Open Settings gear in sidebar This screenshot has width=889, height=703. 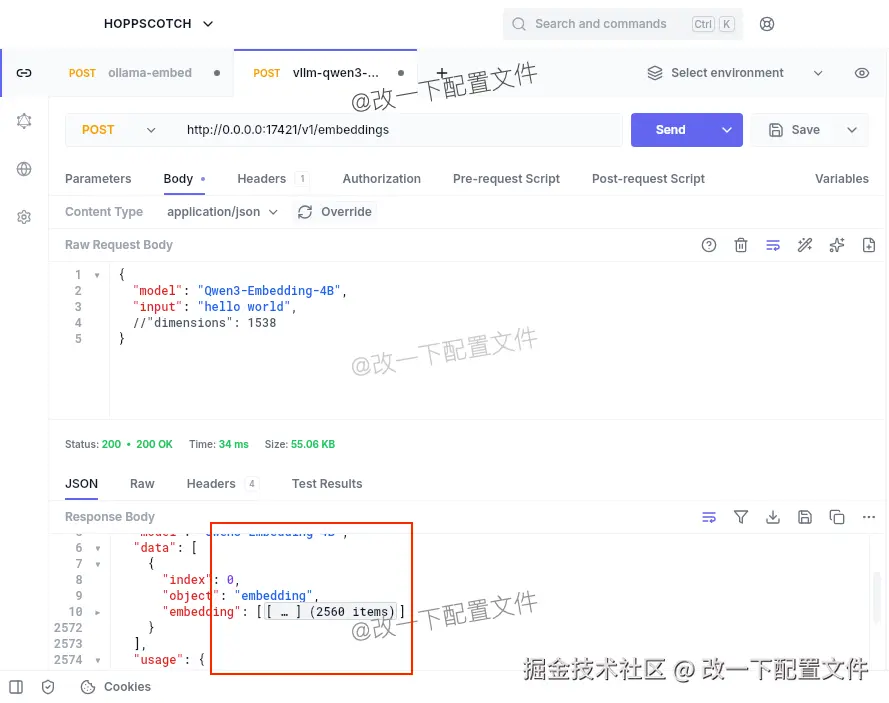24,217
